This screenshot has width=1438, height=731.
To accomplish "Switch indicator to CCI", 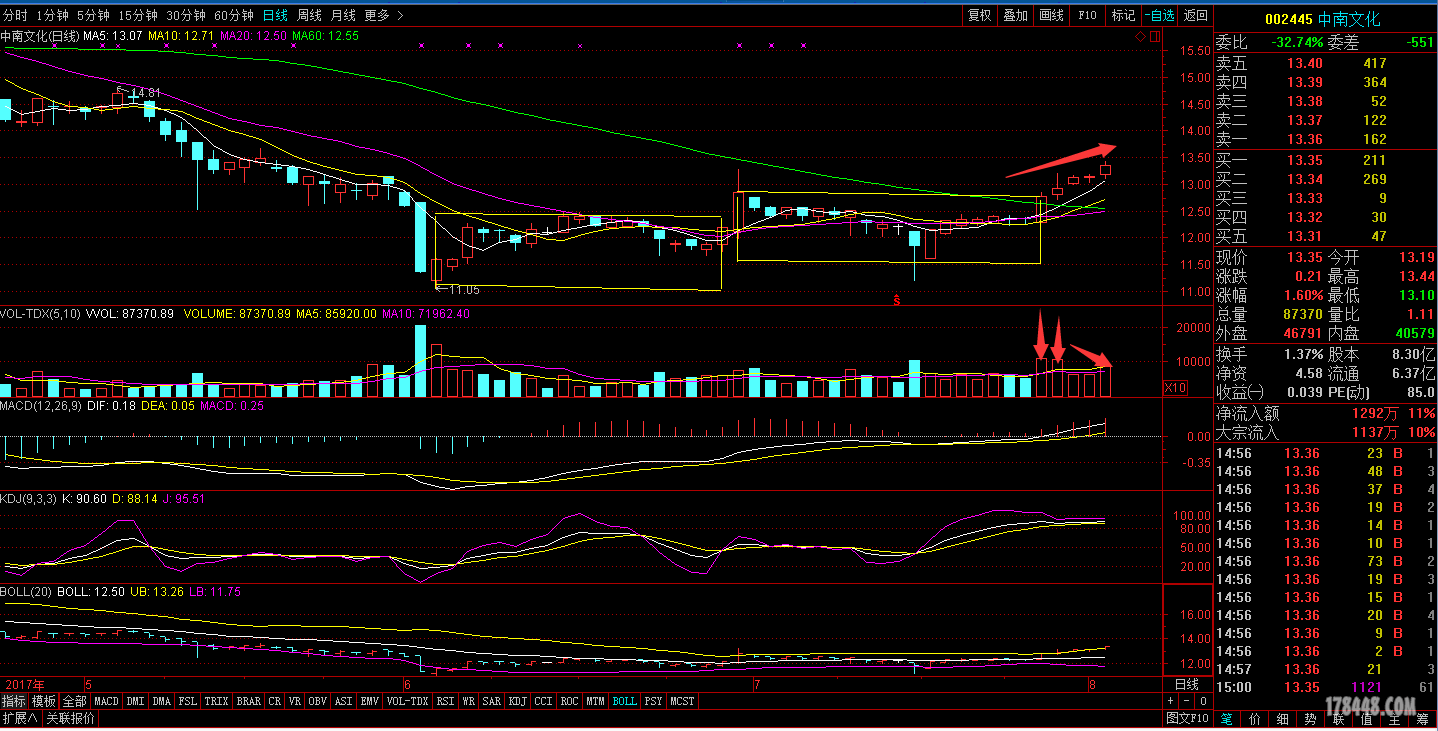I will (543, 701).
